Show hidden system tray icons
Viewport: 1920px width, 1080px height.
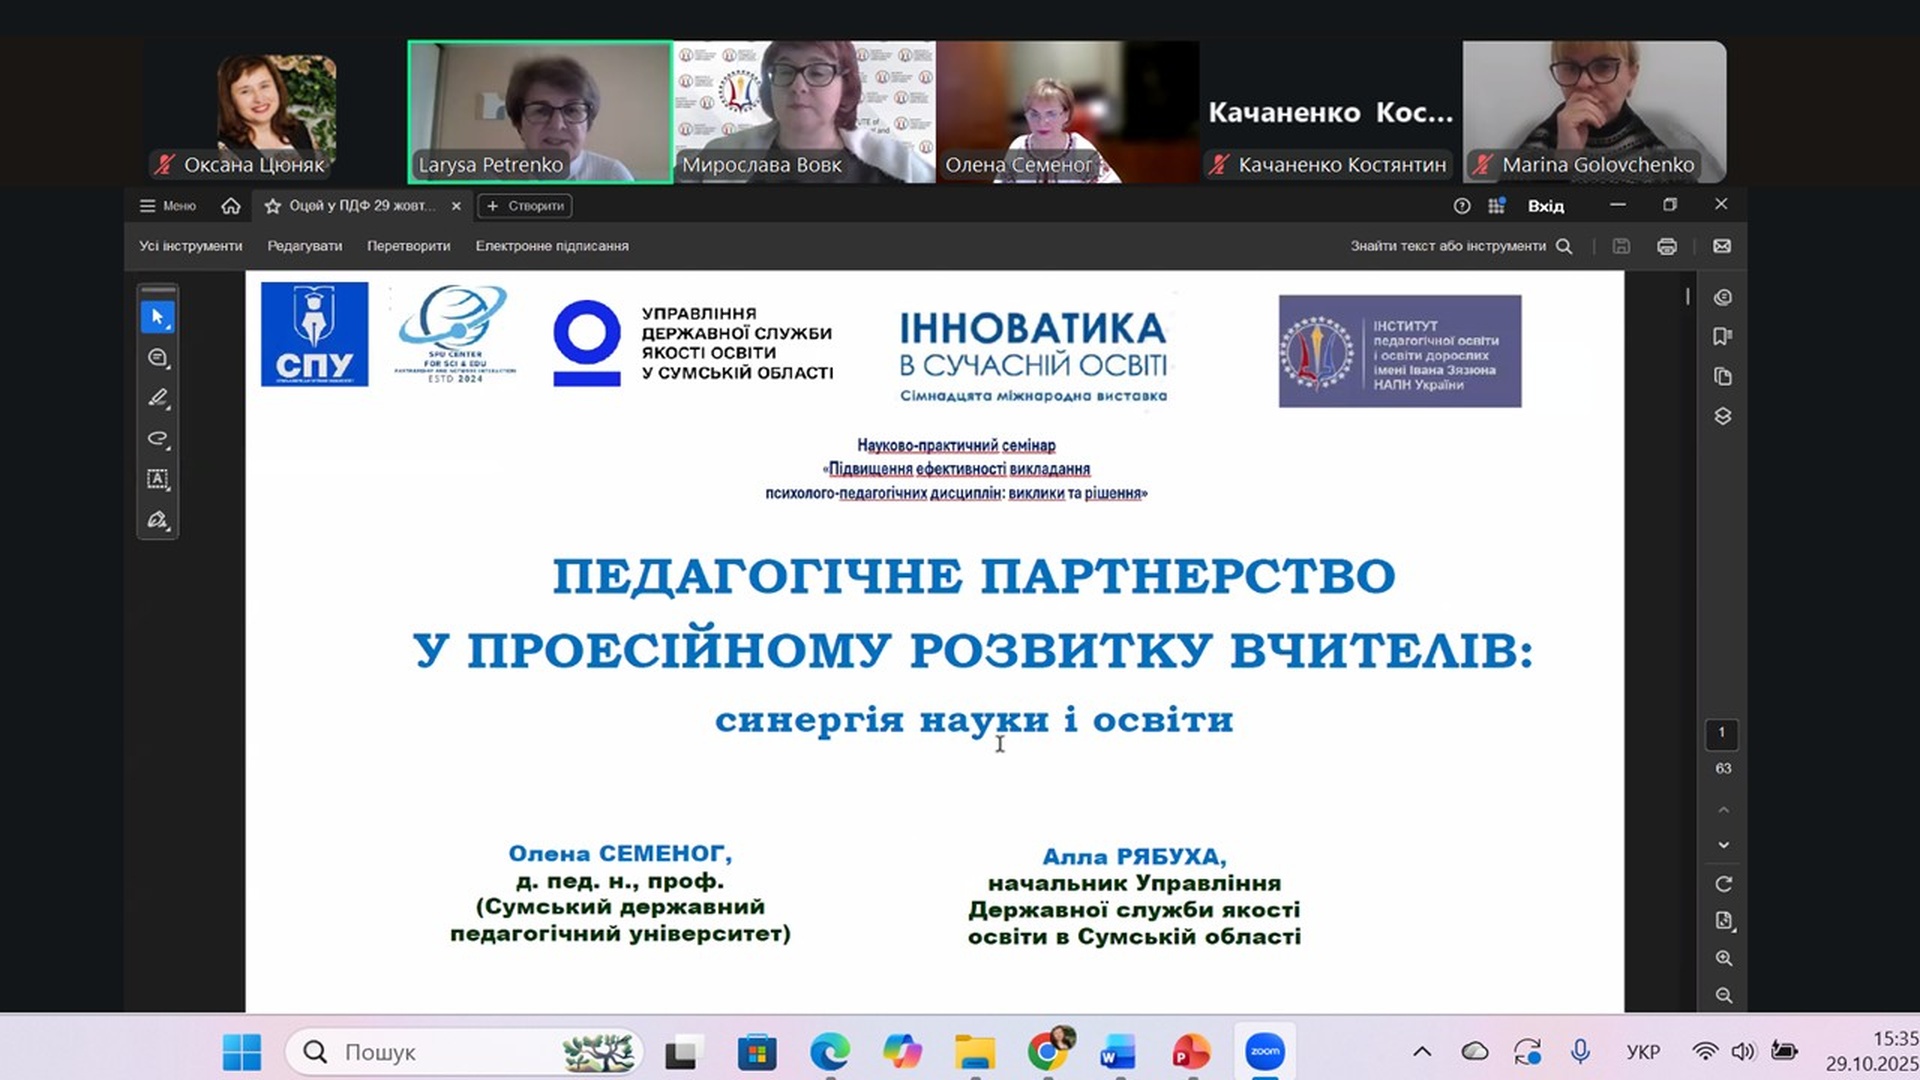1421,1052
